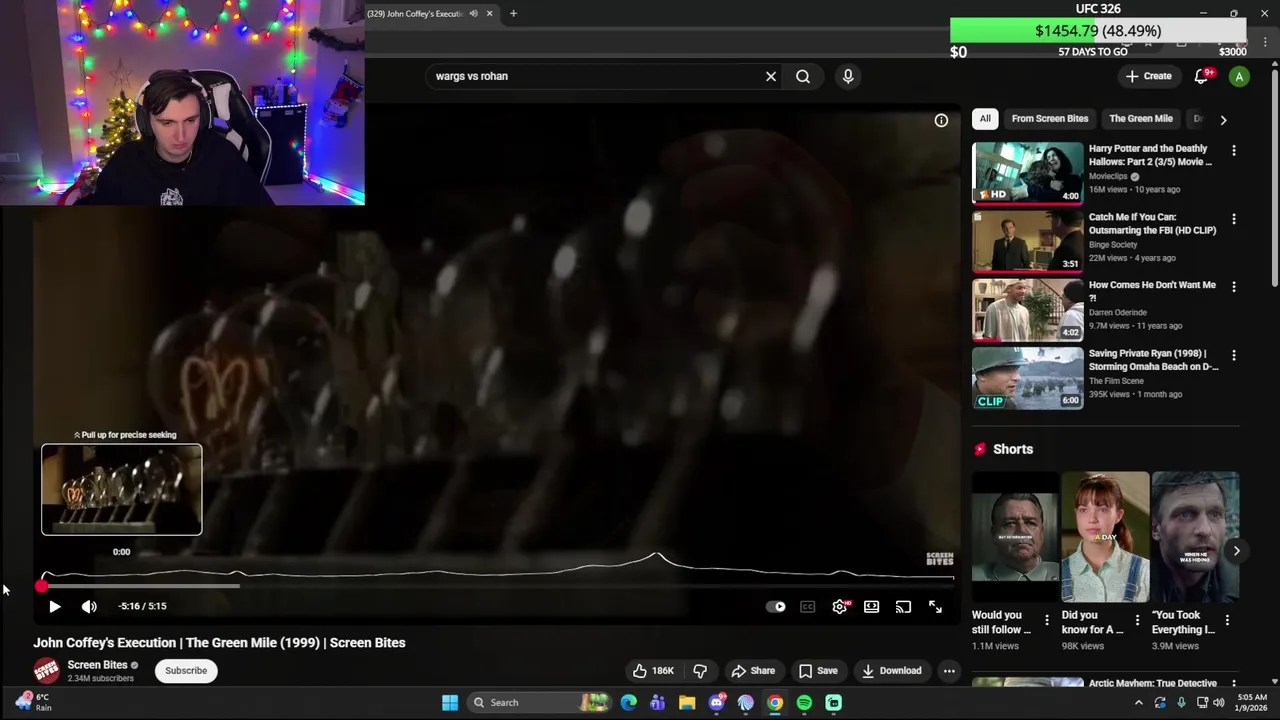This screenshot has height=720, width=1280.
Task: Download the video
Action: [892, 671]
